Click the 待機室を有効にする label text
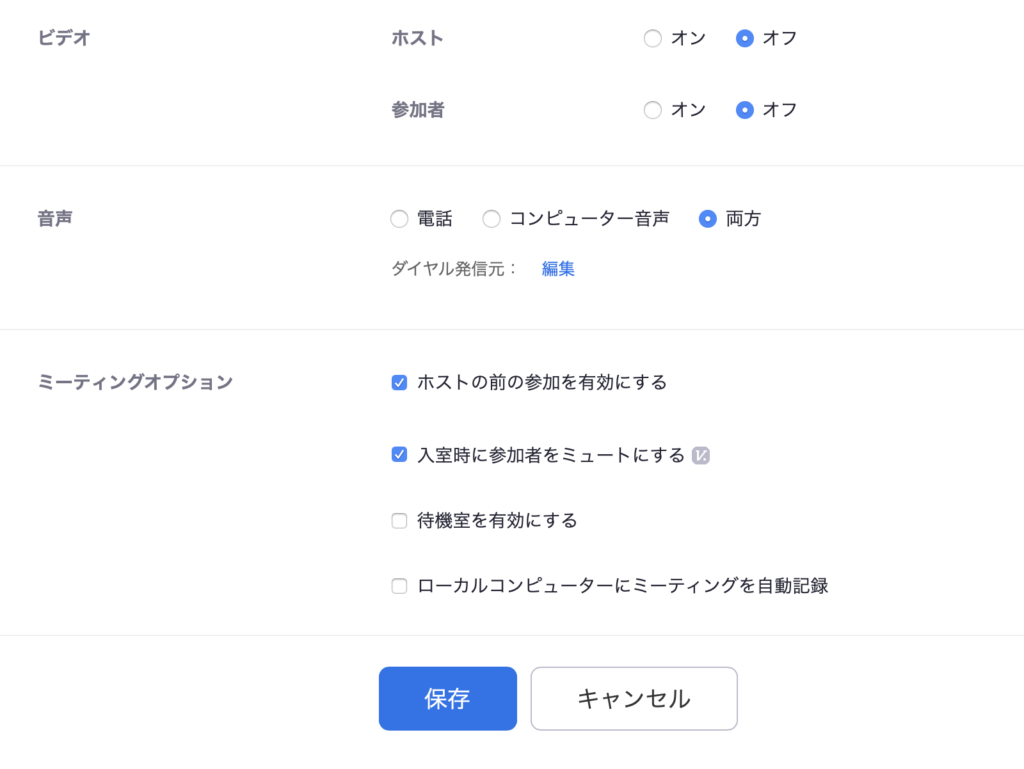 tap(498, 520)
